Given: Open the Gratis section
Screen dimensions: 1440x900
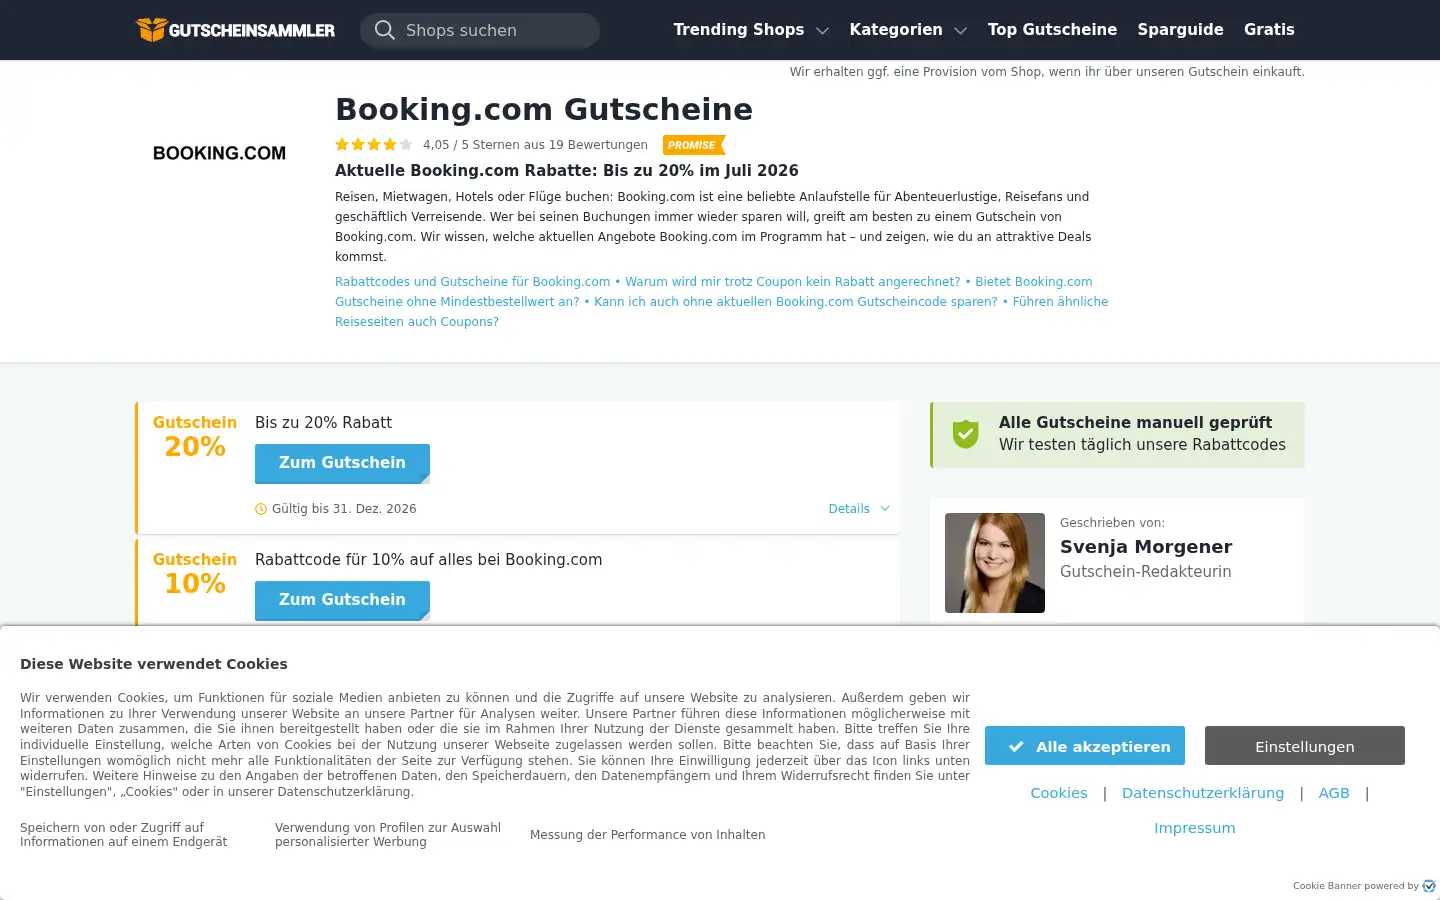Looking at the screenshot, I should click(x=1269, y=30).
